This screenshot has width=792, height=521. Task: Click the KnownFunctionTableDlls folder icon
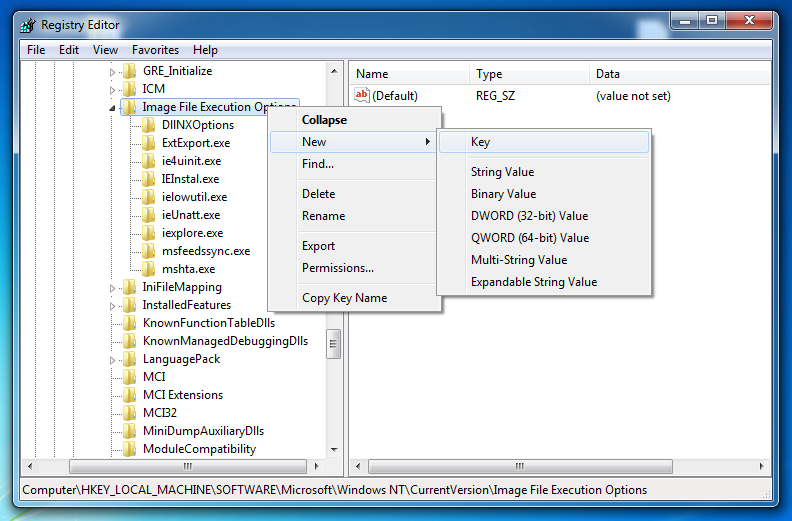pyautogui.click(x=130, y=323)
